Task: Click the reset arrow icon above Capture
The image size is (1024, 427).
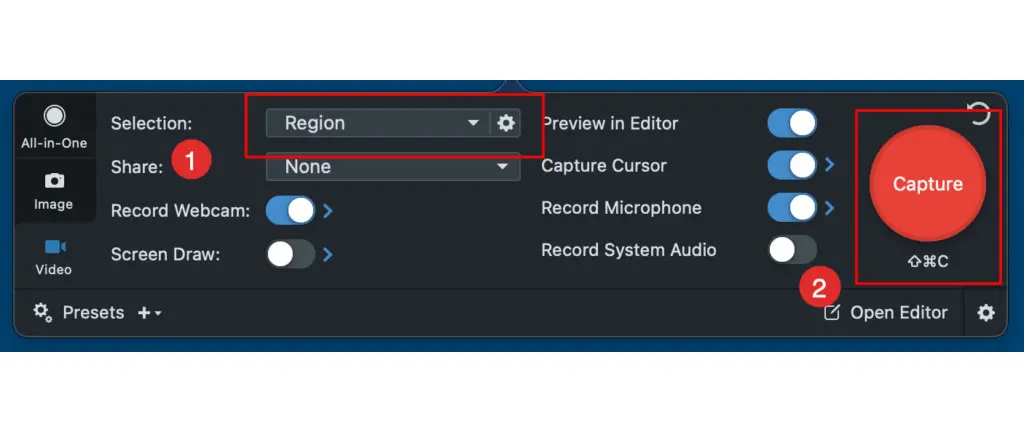Action: pyautogui.click(x=980, y=113)
